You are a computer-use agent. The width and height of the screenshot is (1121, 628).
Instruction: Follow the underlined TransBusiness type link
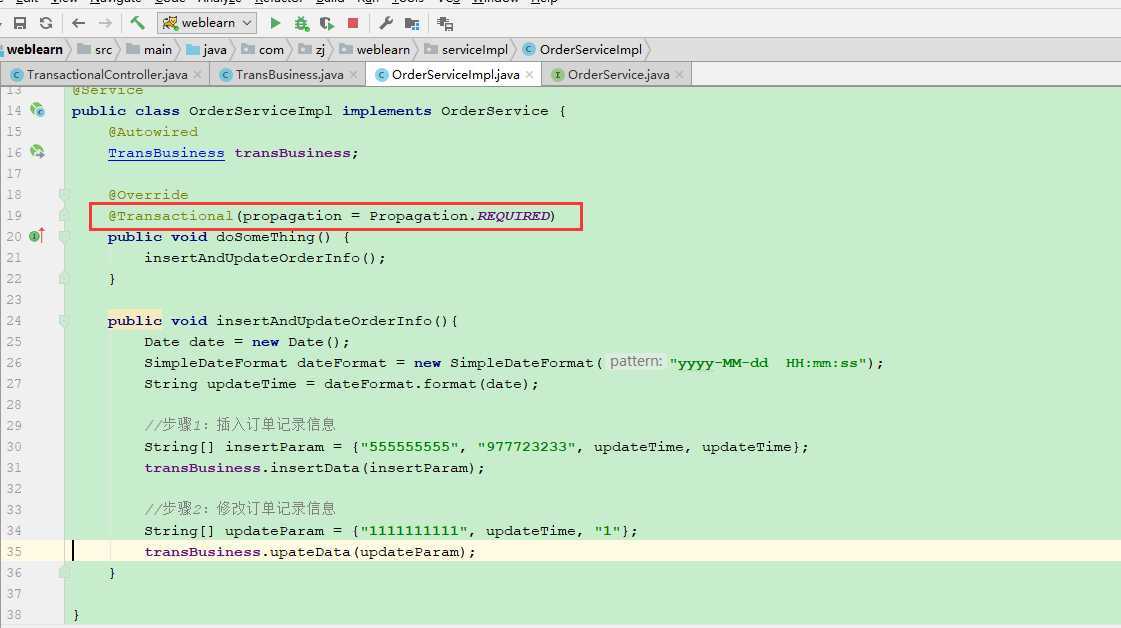point(166,153)
